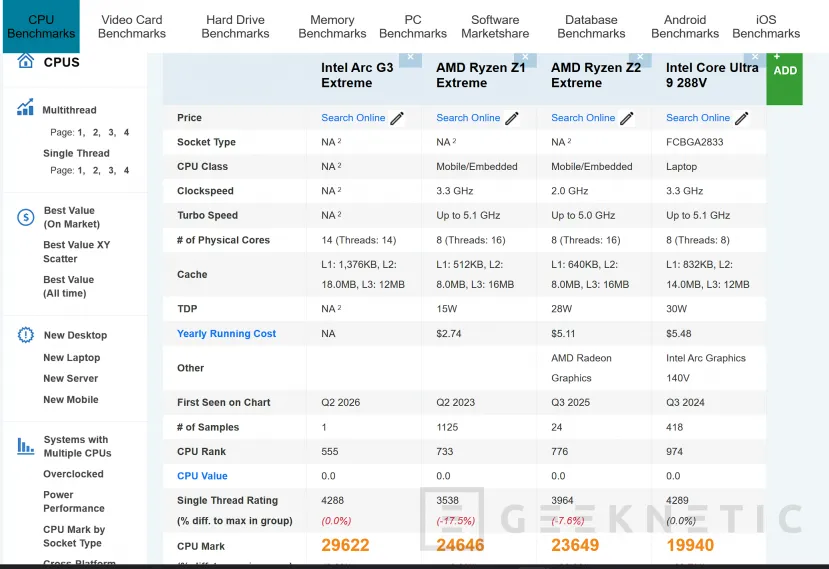
Task: Go to Multithread page 3
Action: [112, 133]
